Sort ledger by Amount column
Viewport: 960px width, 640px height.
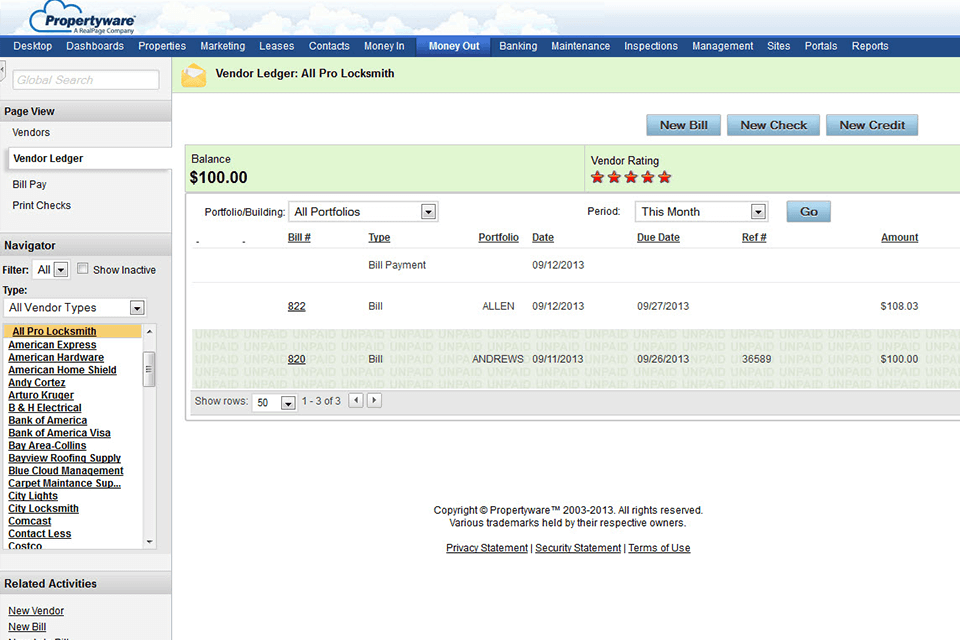tap(899, 238)
